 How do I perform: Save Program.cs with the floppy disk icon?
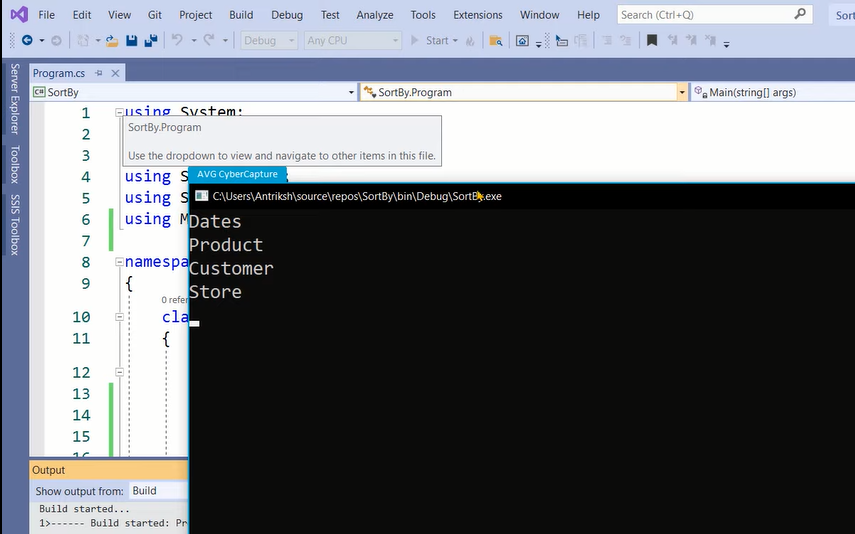131,40
